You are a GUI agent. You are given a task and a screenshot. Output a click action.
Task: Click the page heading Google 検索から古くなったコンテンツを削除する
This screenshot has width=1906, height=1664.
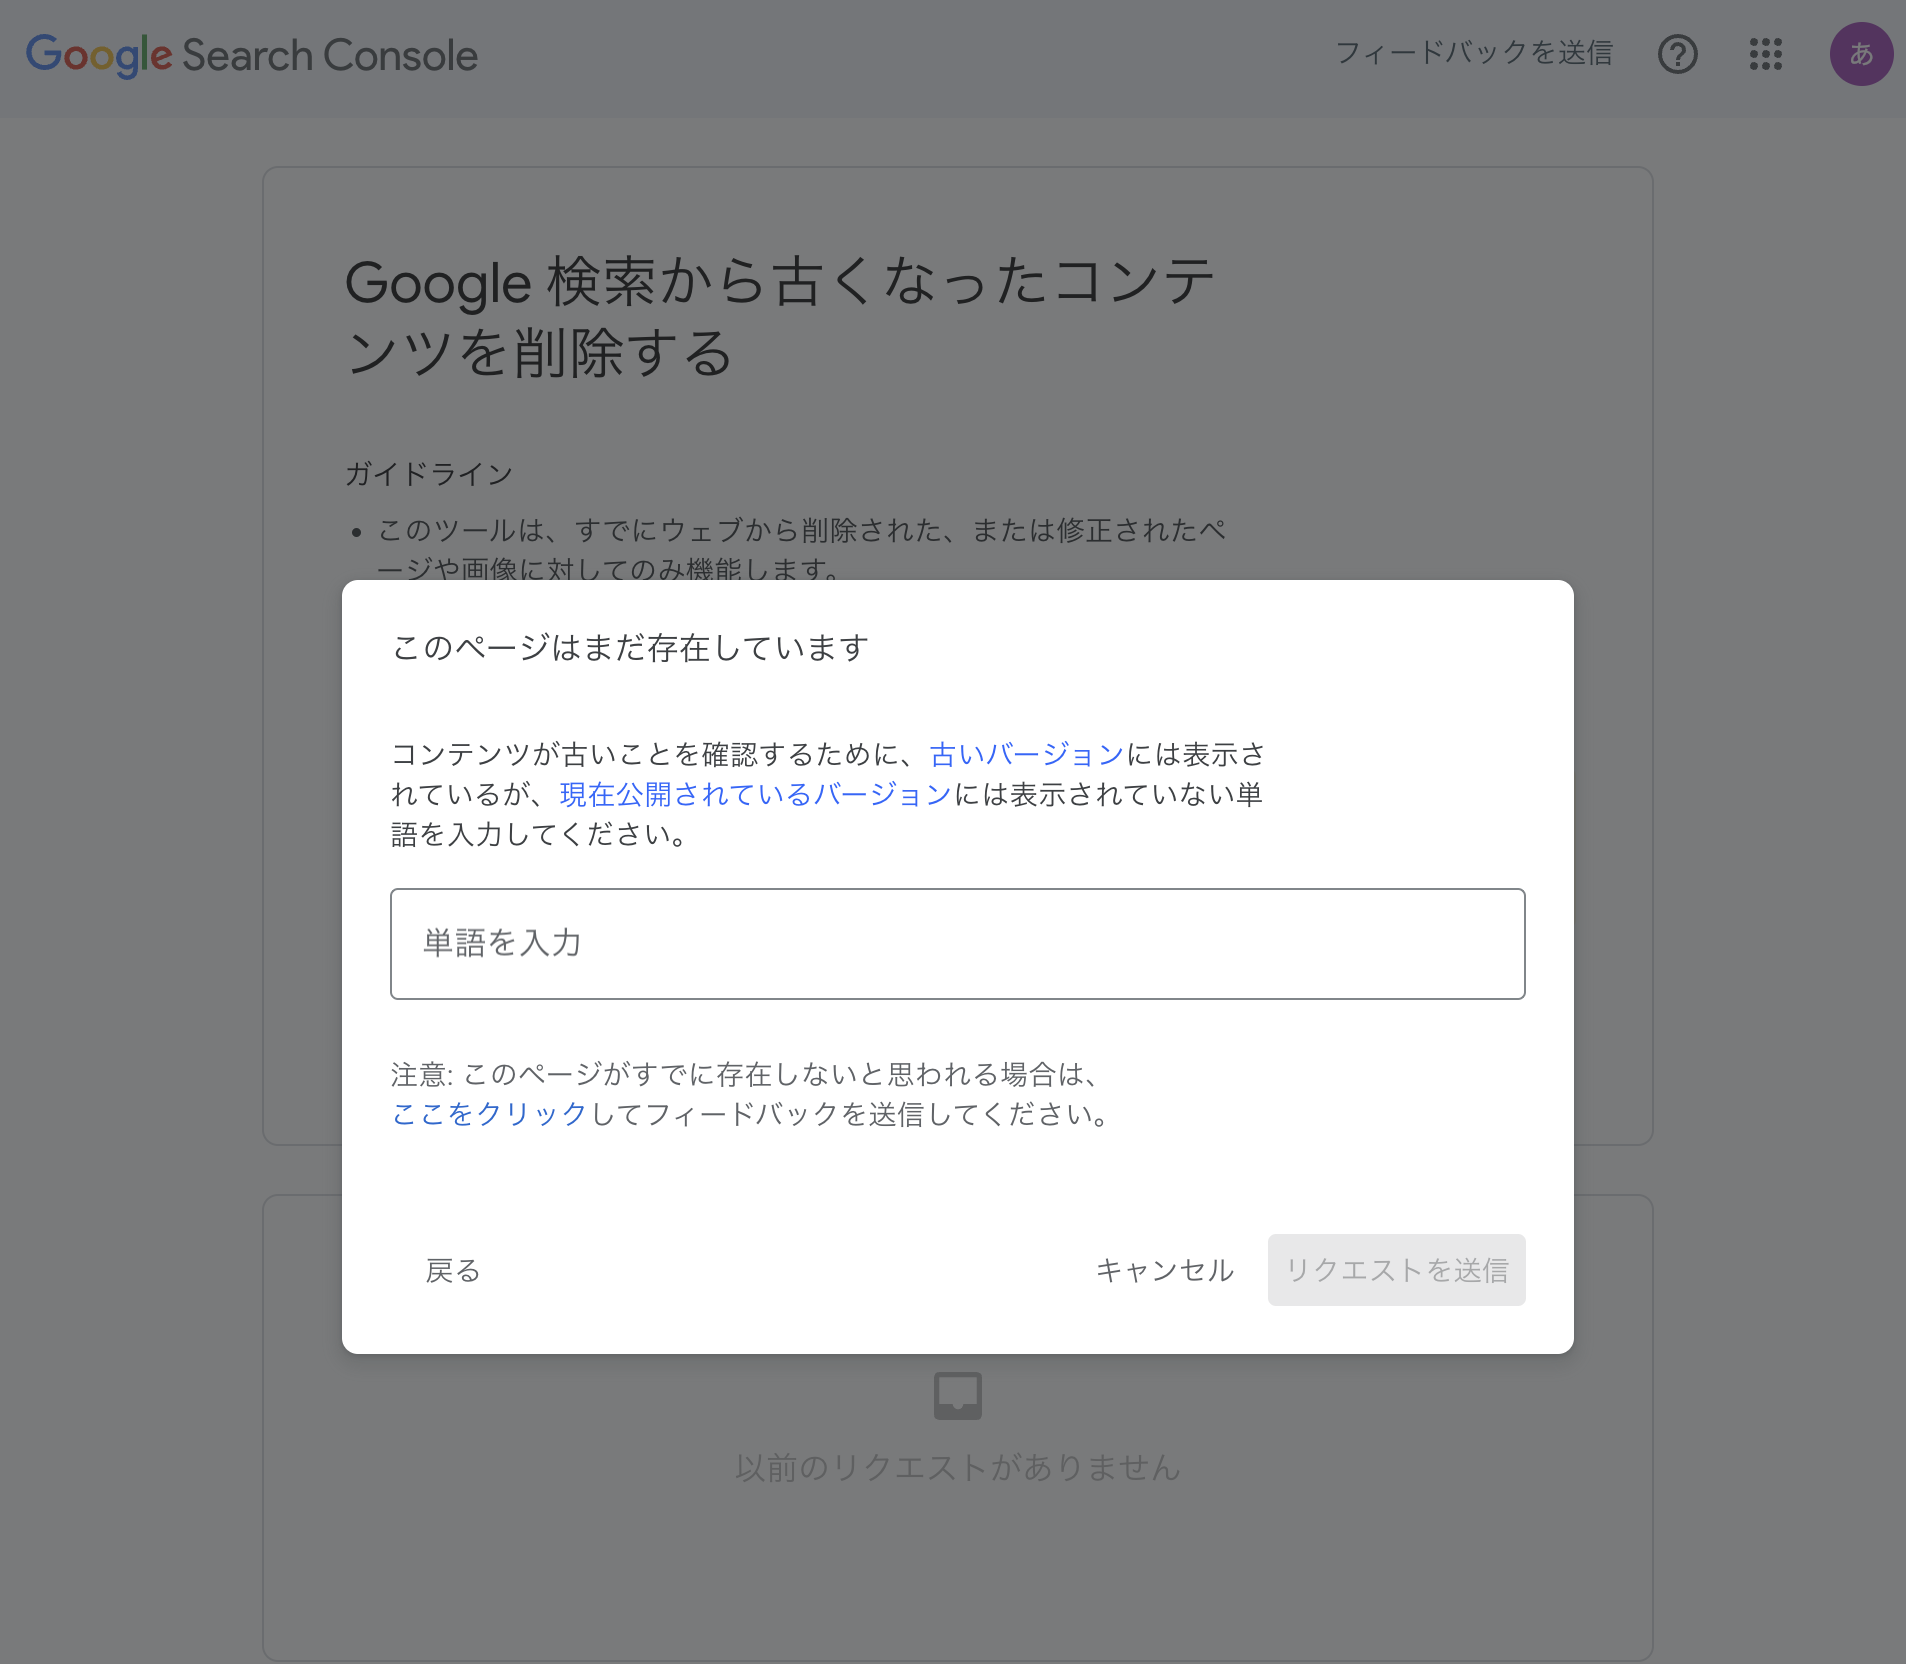coord(780,317)
